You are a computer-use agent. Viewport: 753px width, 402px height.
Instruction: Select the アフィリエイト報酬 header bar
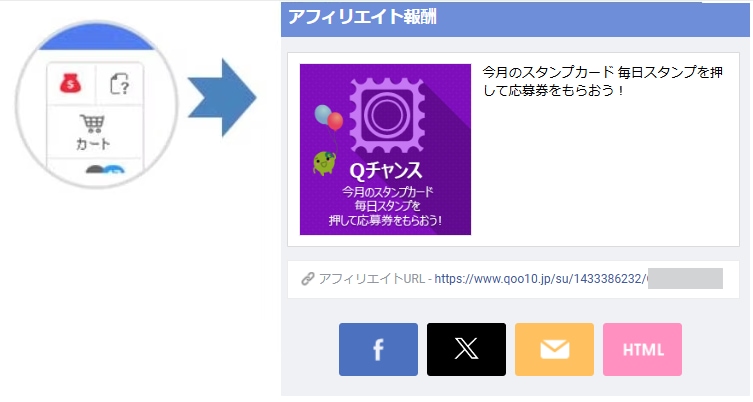click(x=515, y=19)
